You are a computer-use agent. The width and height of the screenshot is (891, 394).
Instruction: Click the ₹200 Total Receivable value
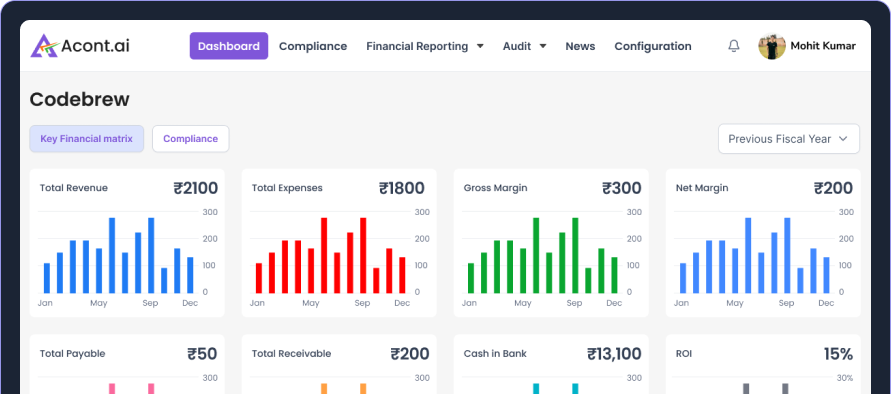410,354
